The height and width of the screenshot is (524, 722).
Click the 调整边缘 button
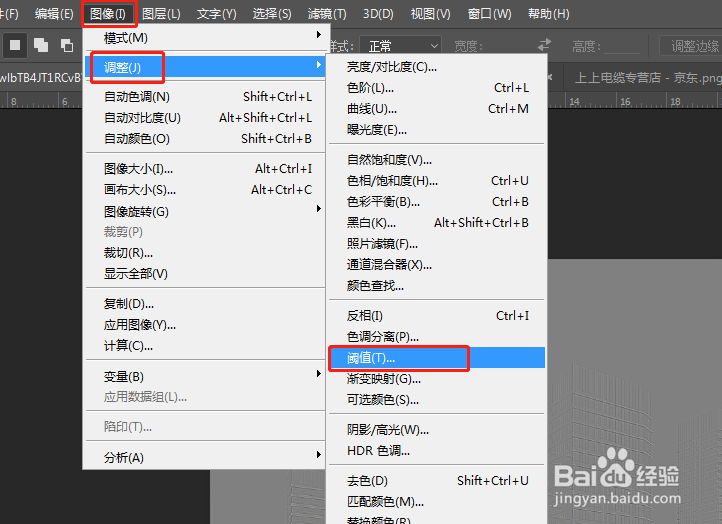[x=693, y=46]
